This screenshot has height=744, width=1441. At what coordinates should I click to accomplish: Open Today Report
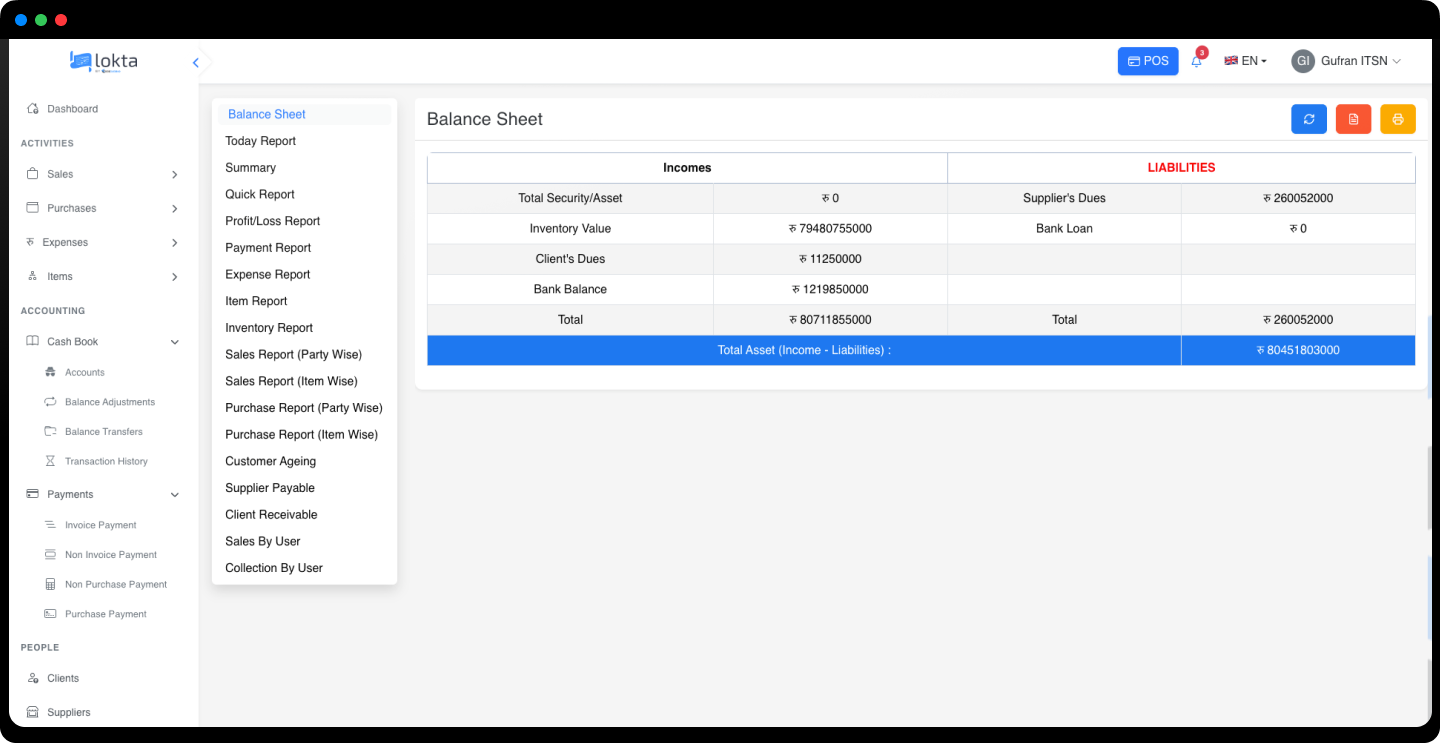pos(260,141)
